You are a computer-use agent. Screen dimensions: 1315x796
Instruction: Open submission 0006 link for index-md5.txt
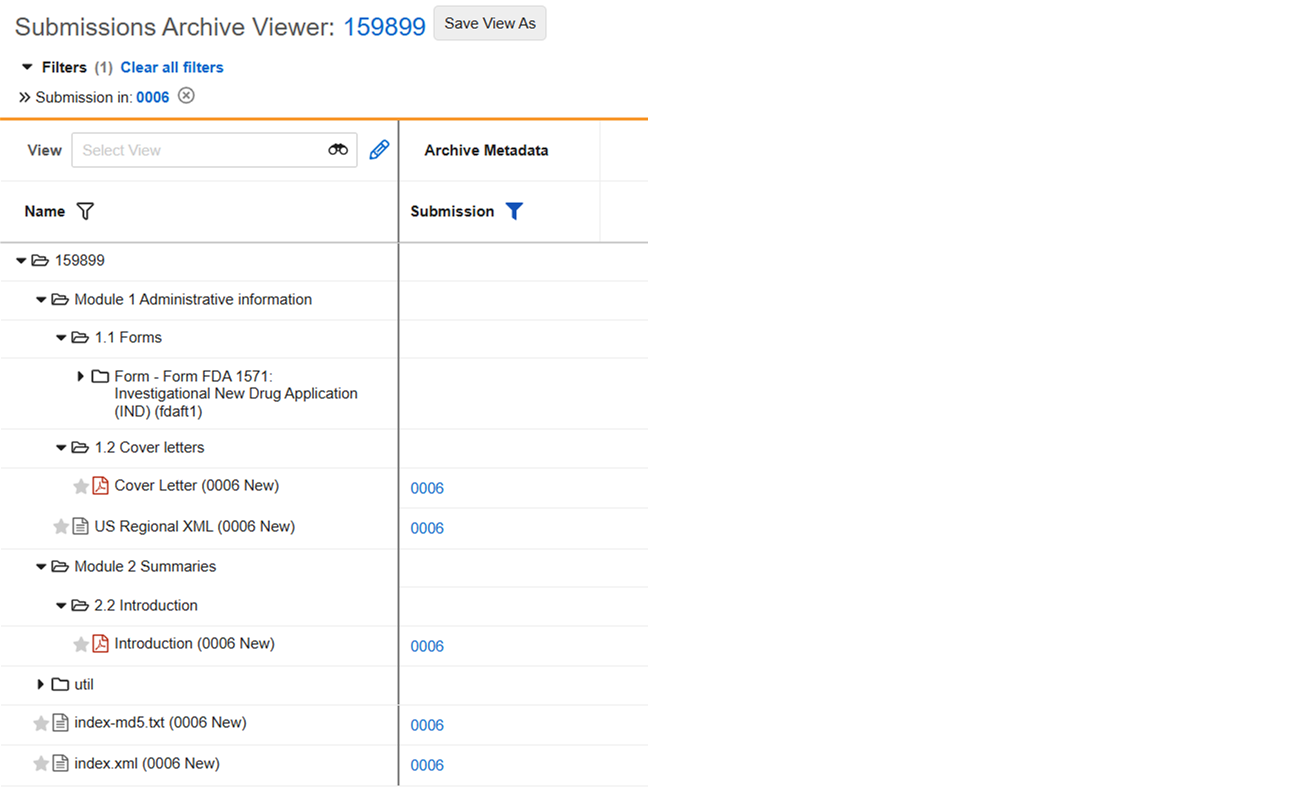click(x=427, y=725)
